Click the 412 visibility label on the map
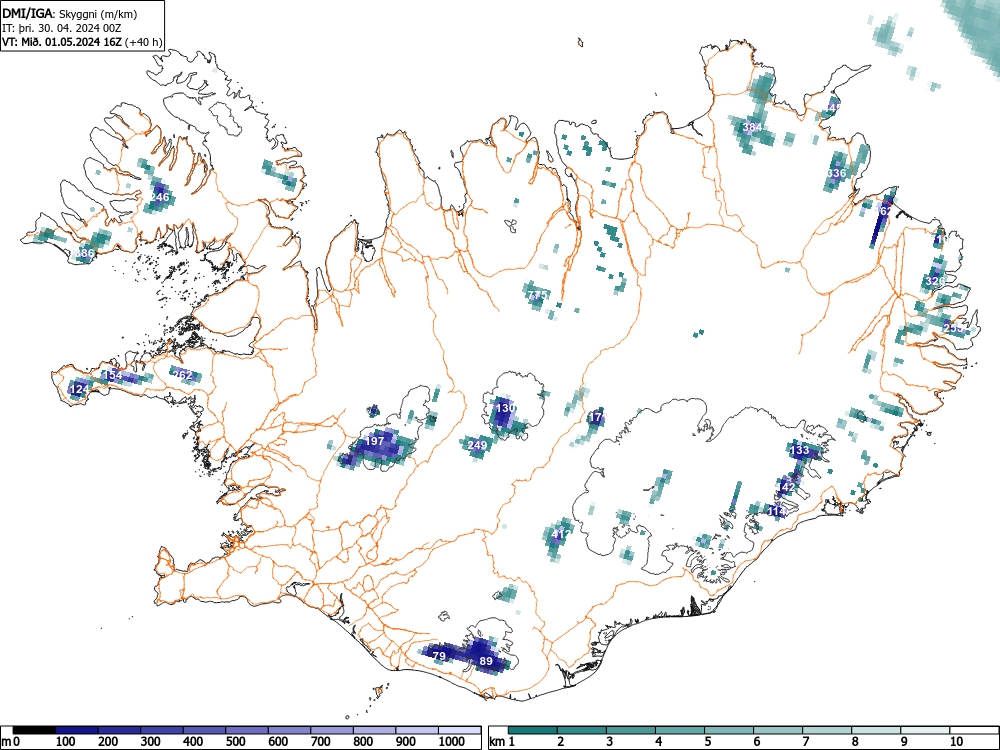 (x=561, y=534)
